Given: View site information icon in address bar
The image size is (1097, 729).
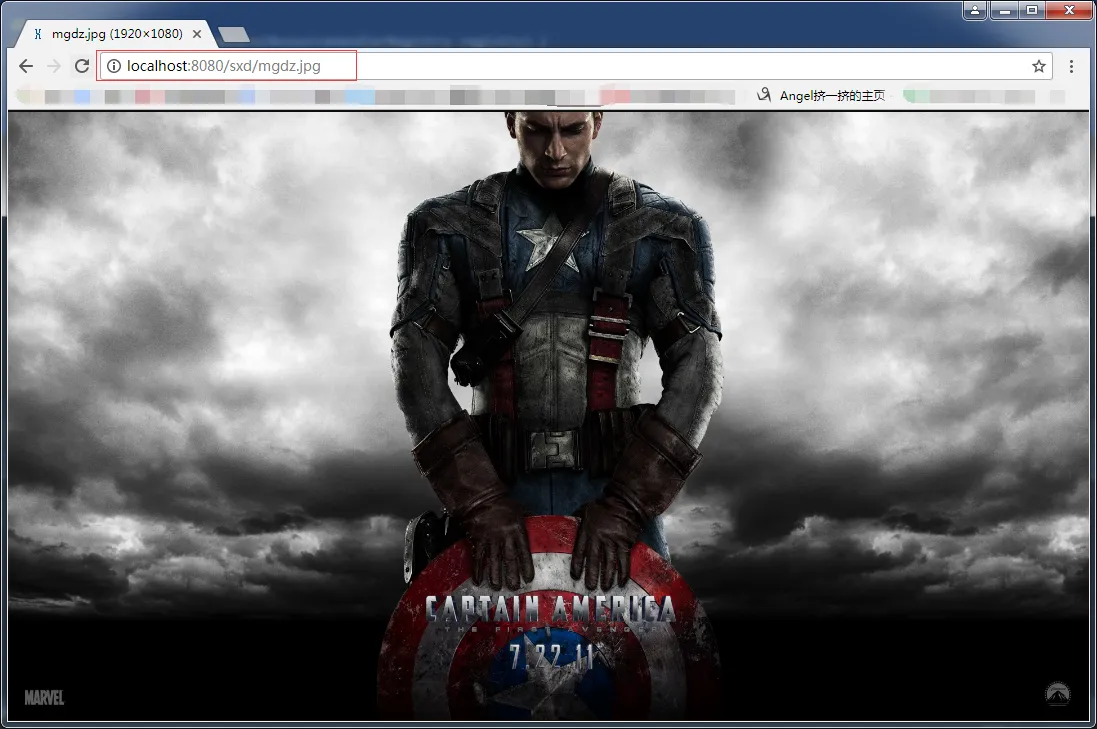Looking at the screenshot, I should (x=113, y=66).
